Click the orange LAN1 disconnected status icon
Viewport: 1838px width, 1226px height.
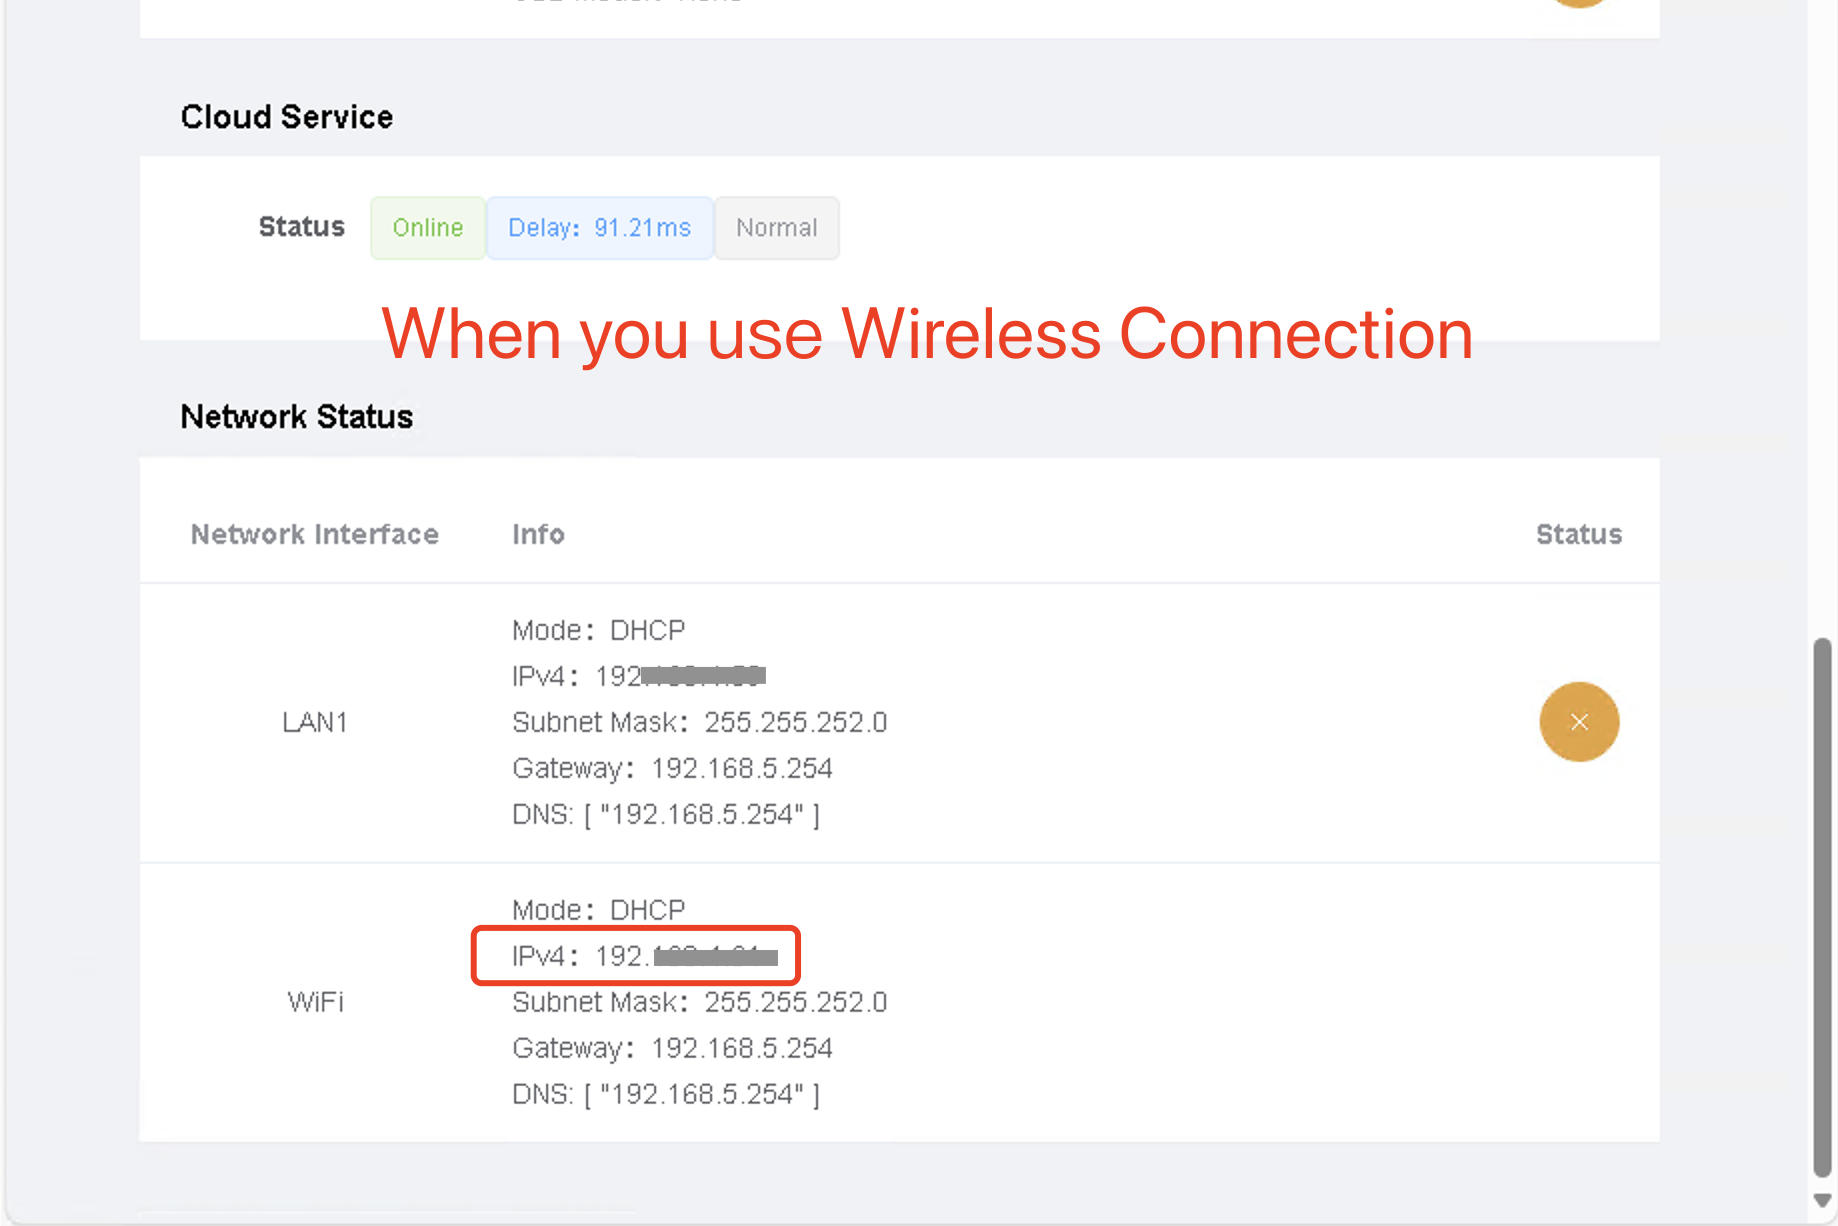(x=1578, y=722)
